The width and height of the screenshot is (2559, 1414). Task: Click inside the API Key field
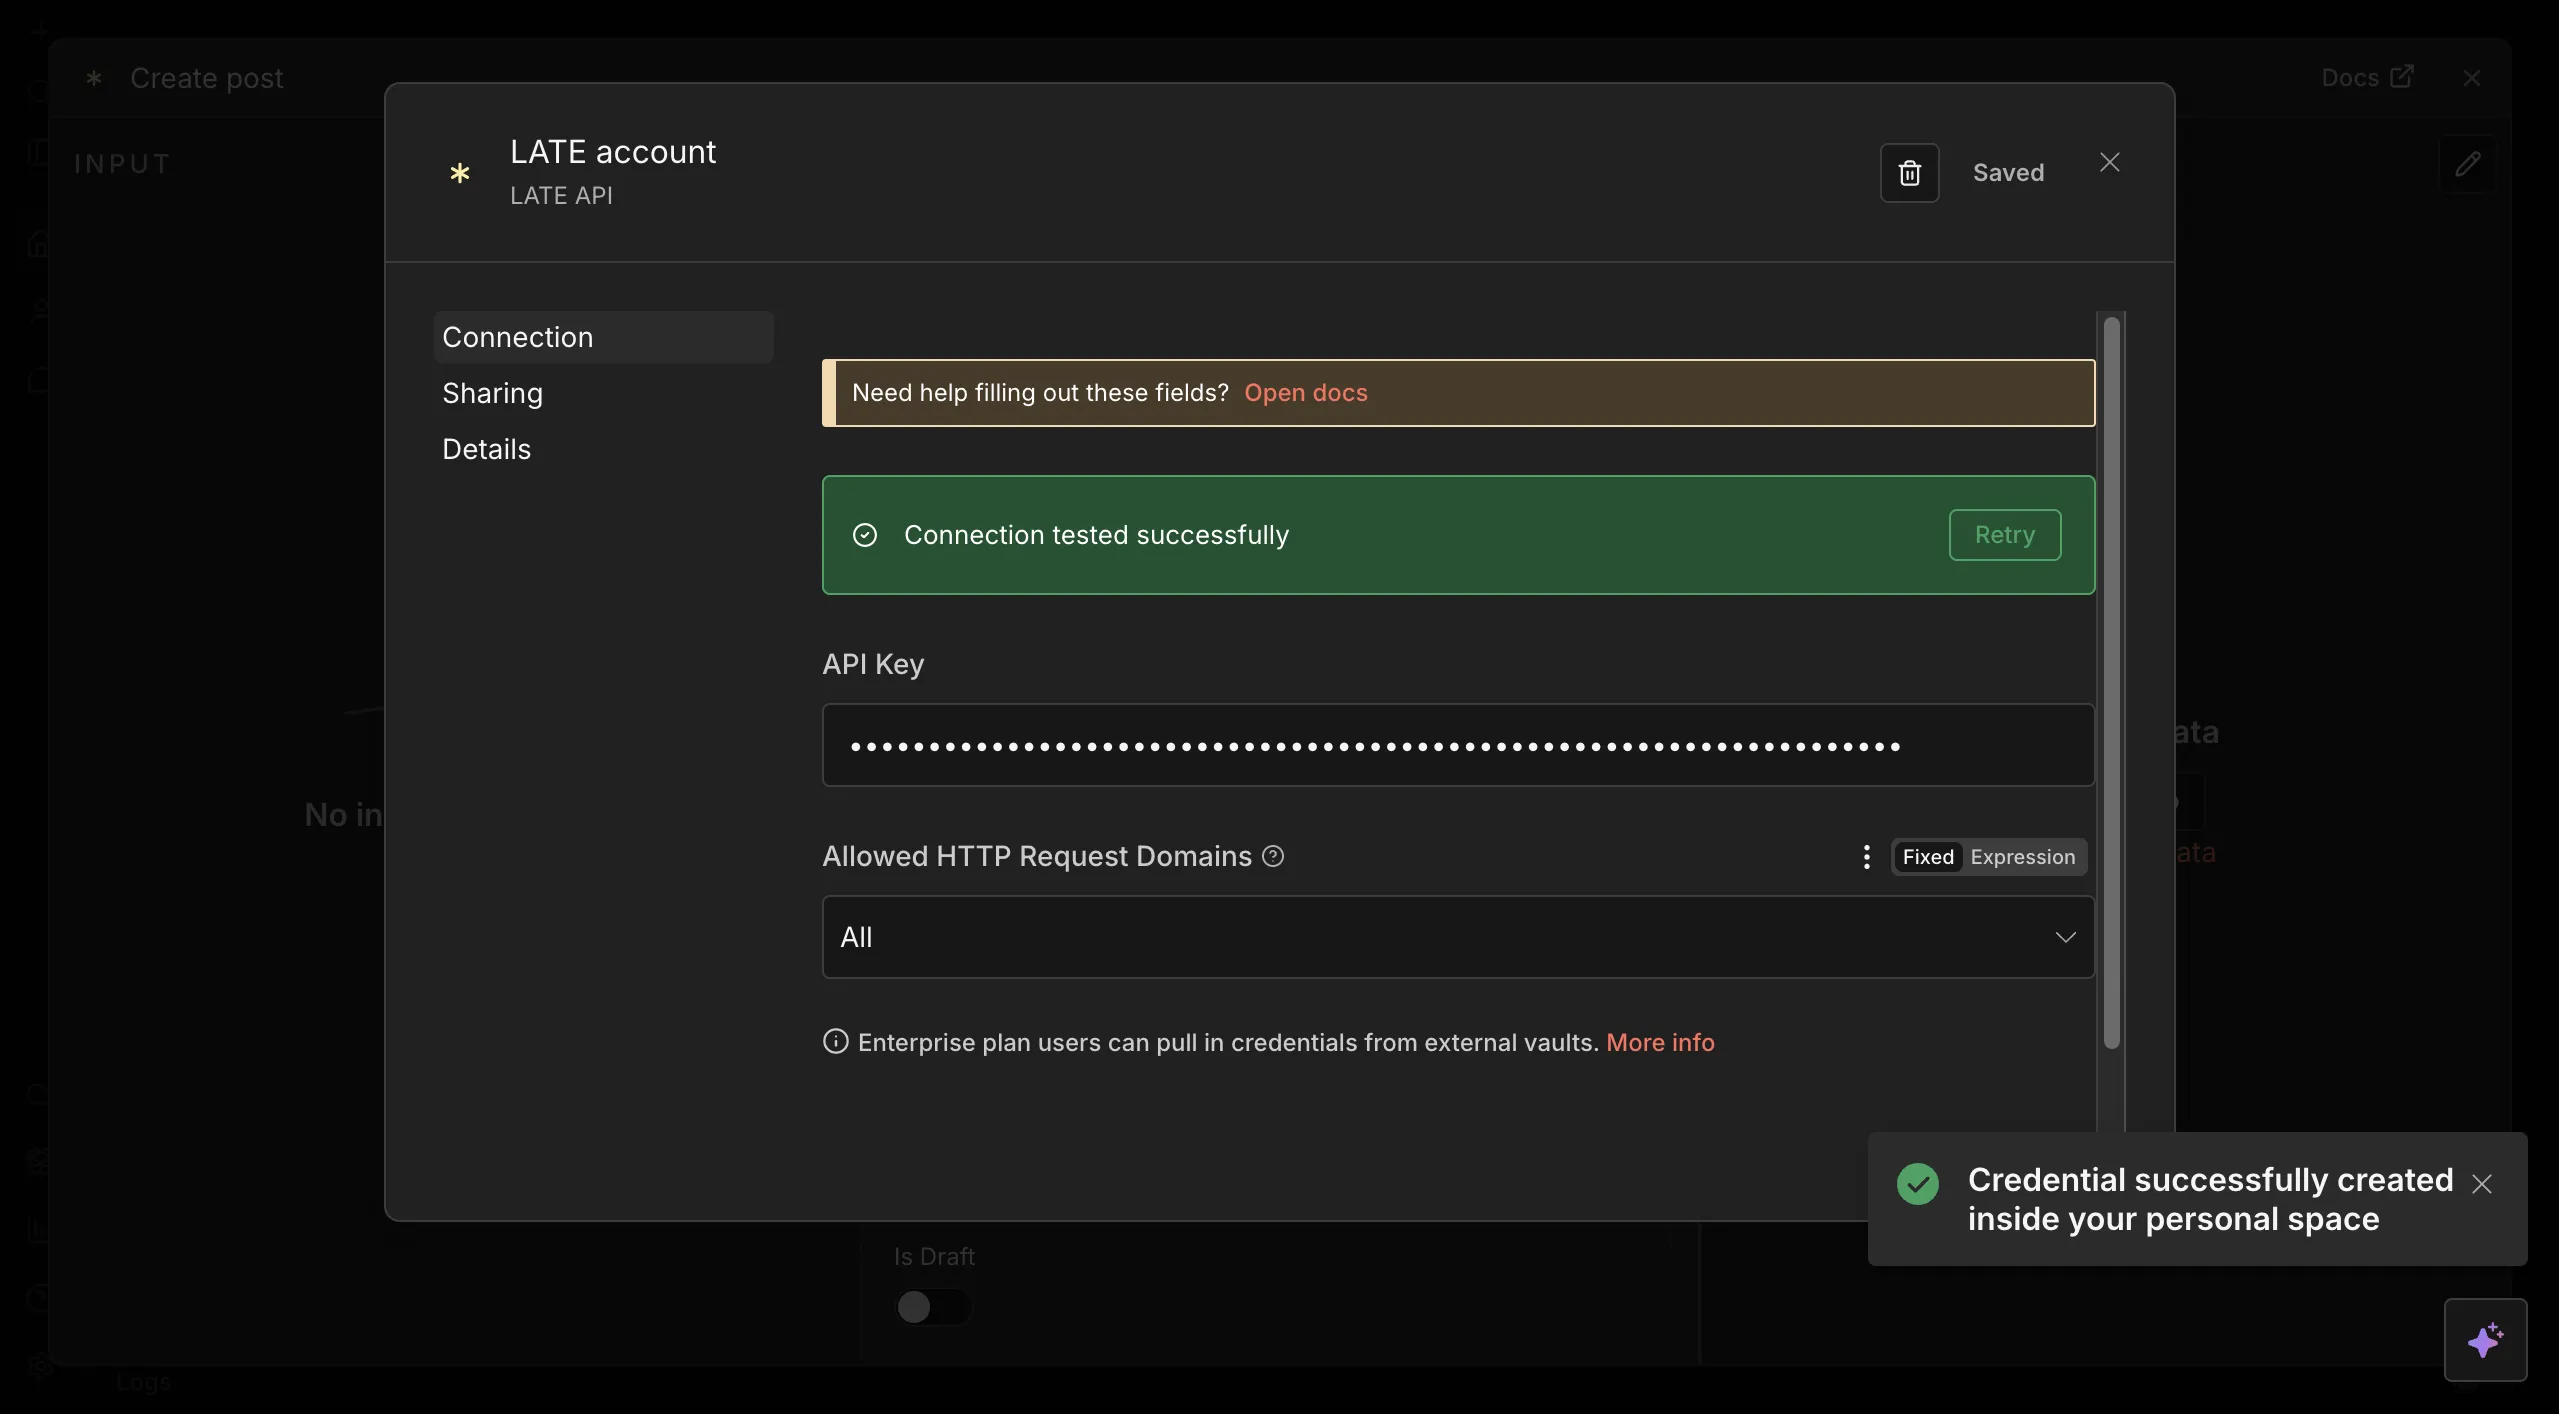click(x=1456, y=745)
